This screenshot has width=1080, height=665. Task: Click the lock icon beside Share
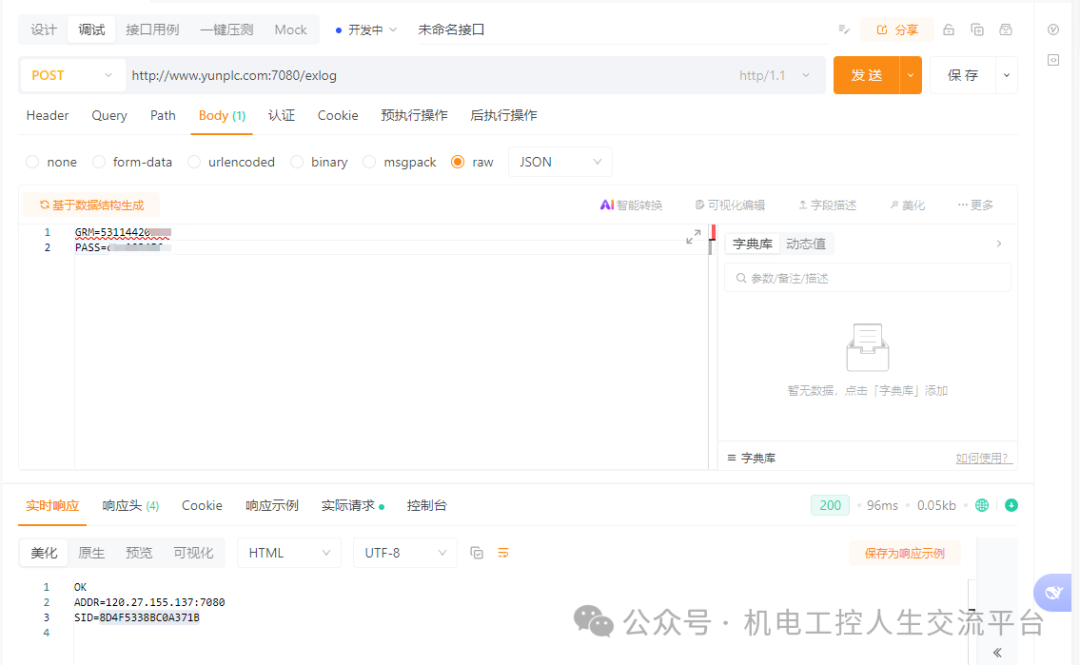pos(948,30)
